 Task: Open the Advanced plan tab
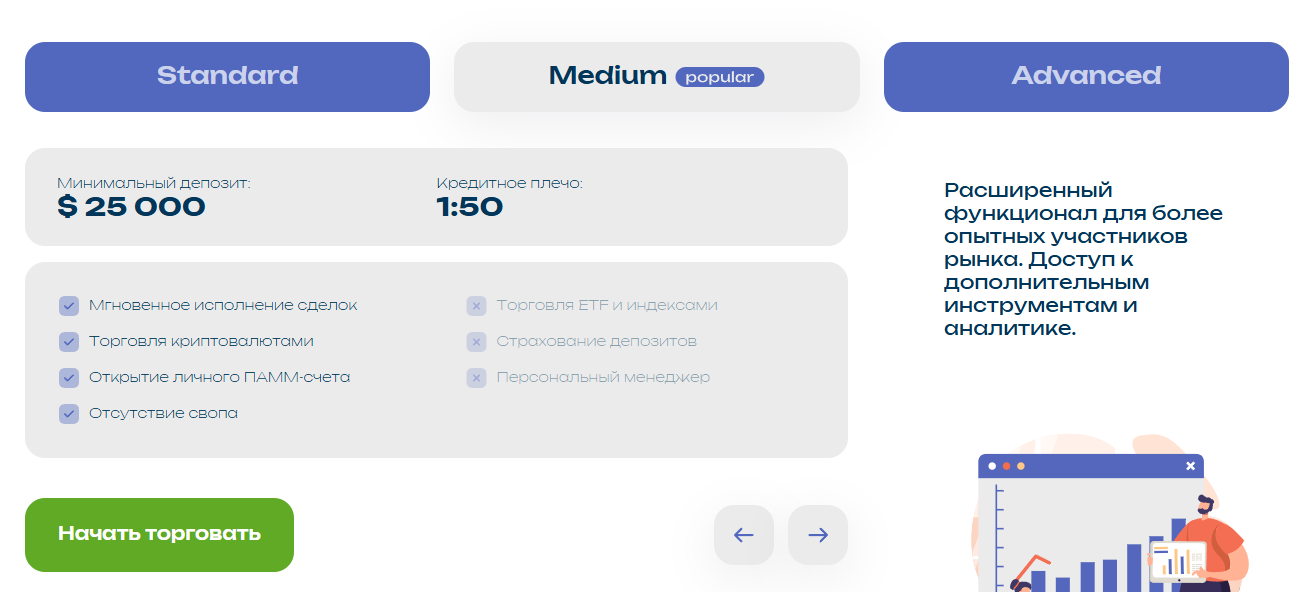coord(1086,76)
